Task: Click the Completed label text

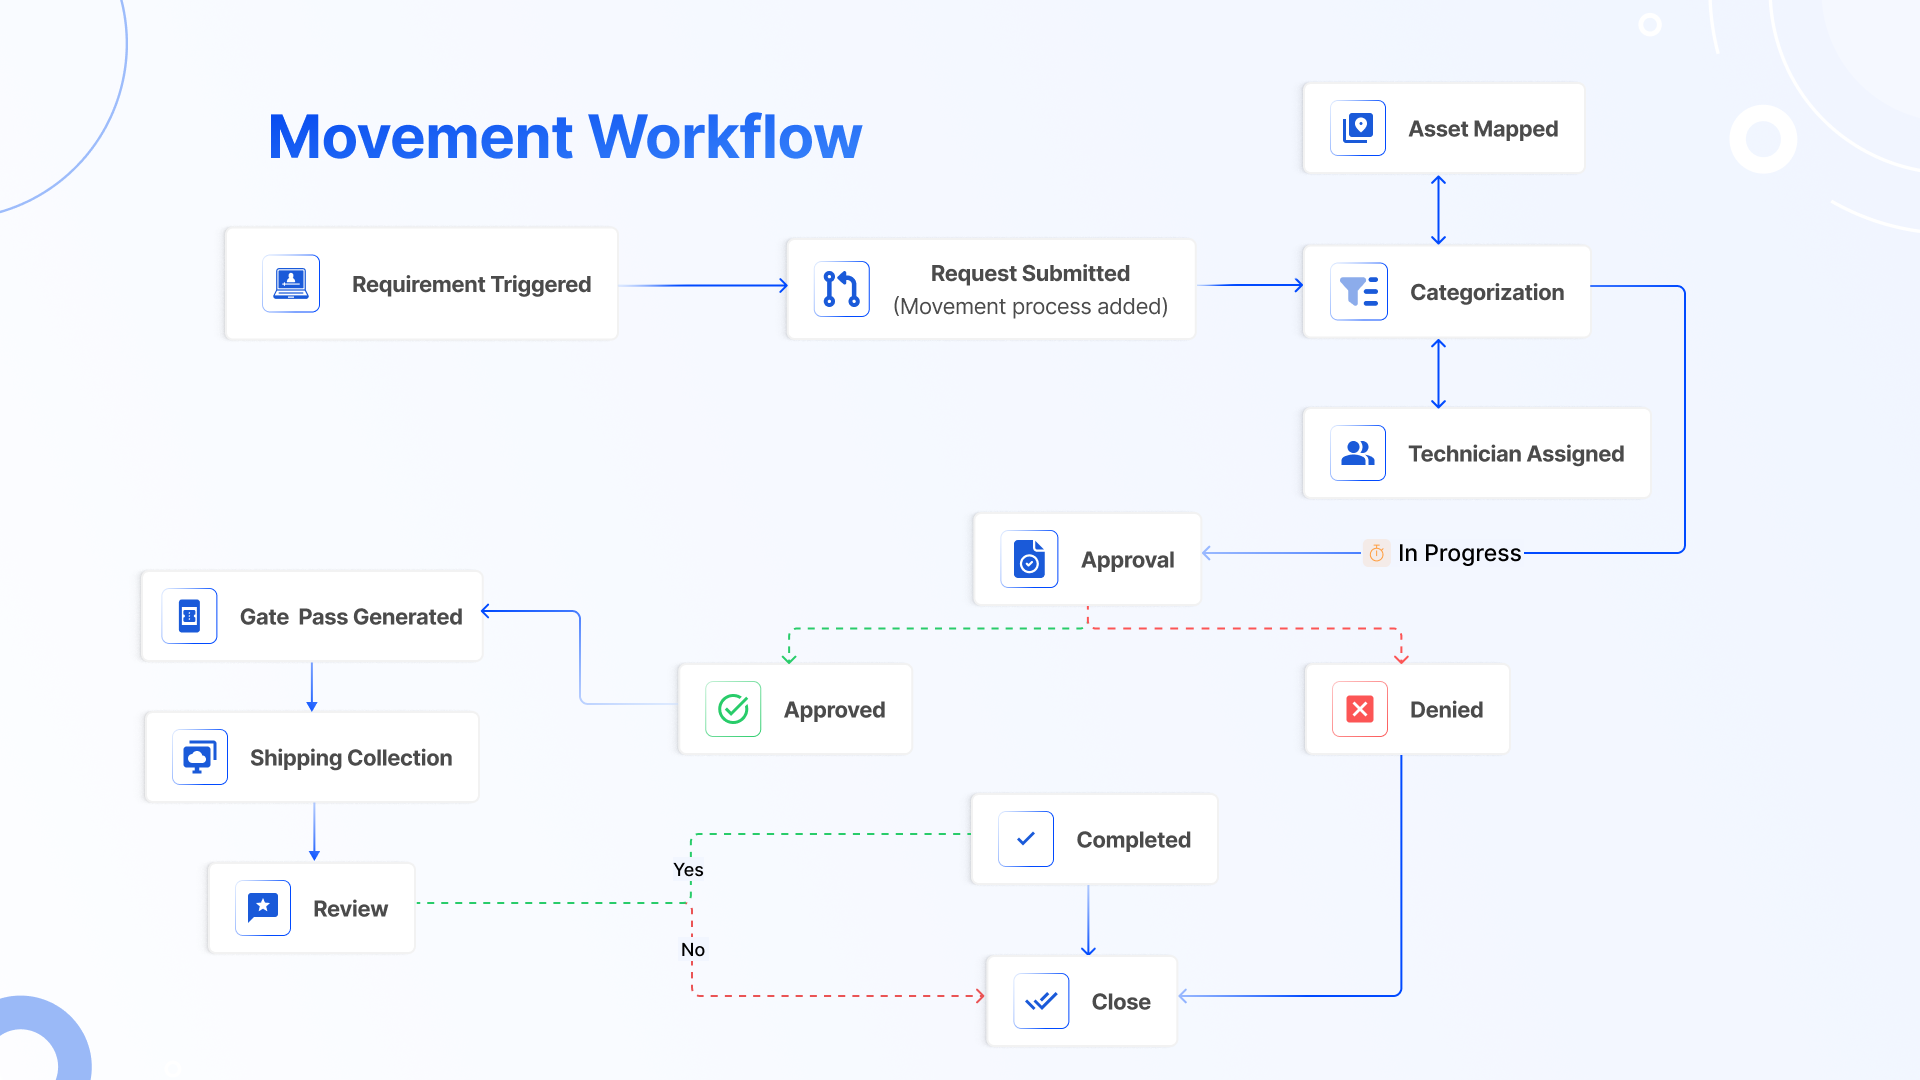Action: (x=1134, y=840)
